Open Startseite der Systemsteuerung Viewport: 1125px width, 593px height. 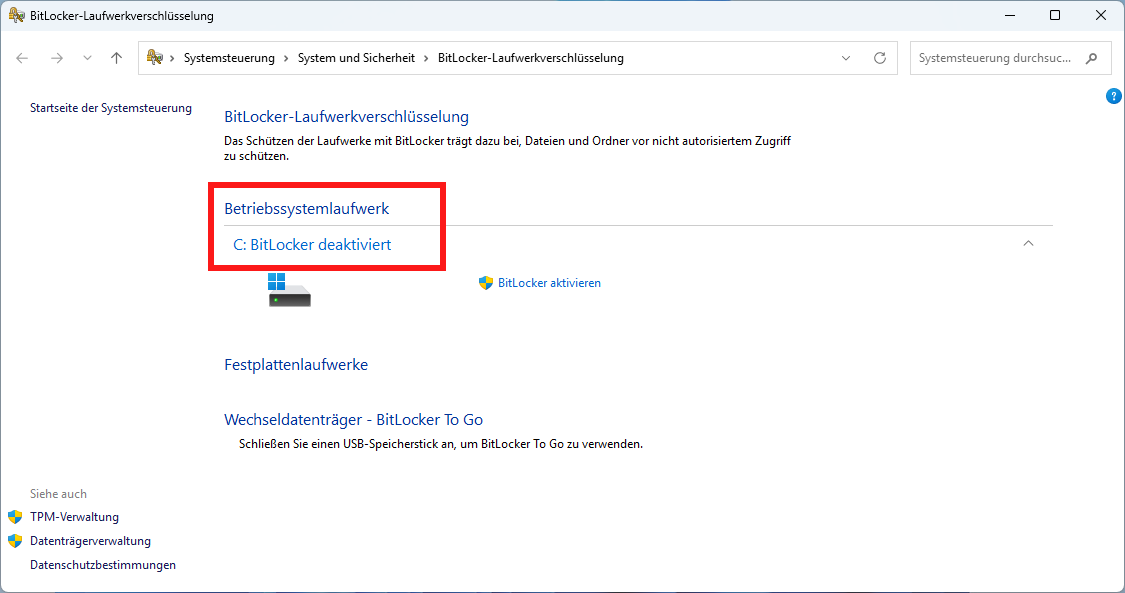[x=110, y=108]
